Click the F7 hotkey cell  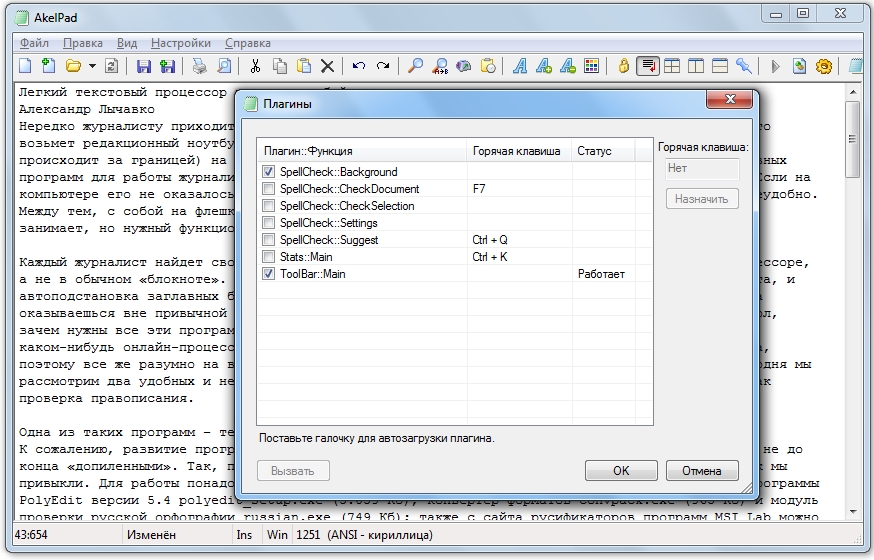[x=479, y=188]
